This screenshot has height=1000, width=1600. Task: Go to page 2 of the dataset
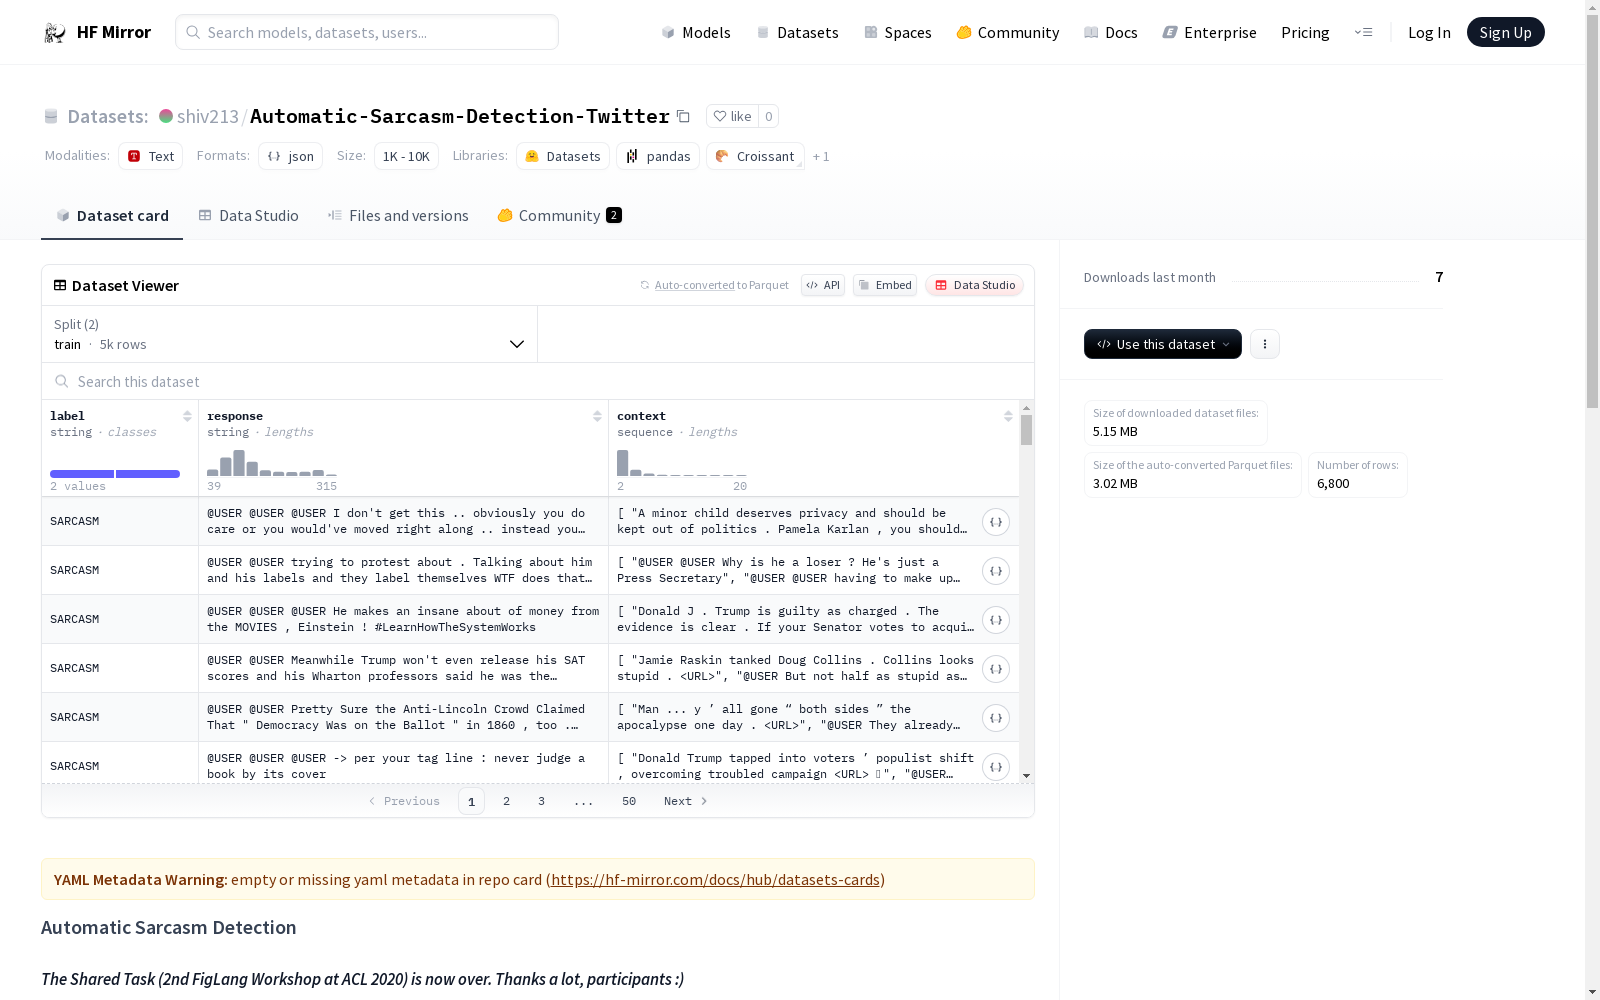(x=507, y=801)
